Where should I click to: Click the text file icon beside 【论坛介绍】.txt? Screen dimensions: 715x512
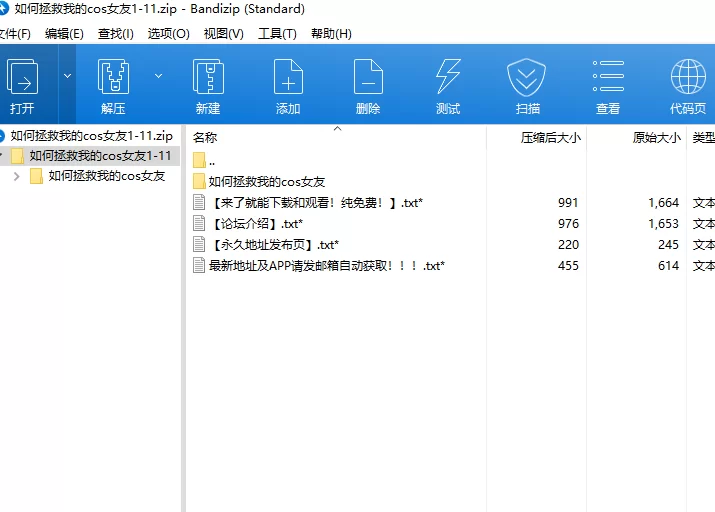[x=199, y=223]
